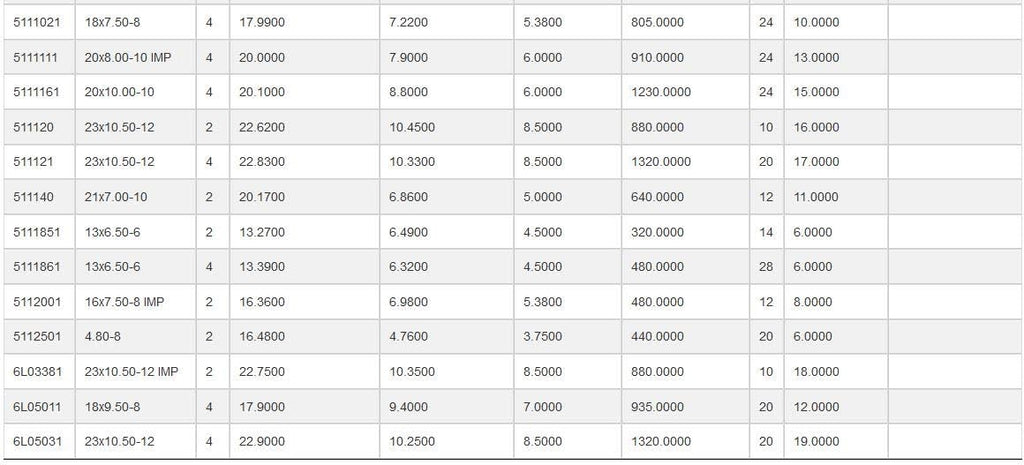Click the 18x9.50-8 size cell
Viewport: 1024px width, 465px height.
coord(136,407)
